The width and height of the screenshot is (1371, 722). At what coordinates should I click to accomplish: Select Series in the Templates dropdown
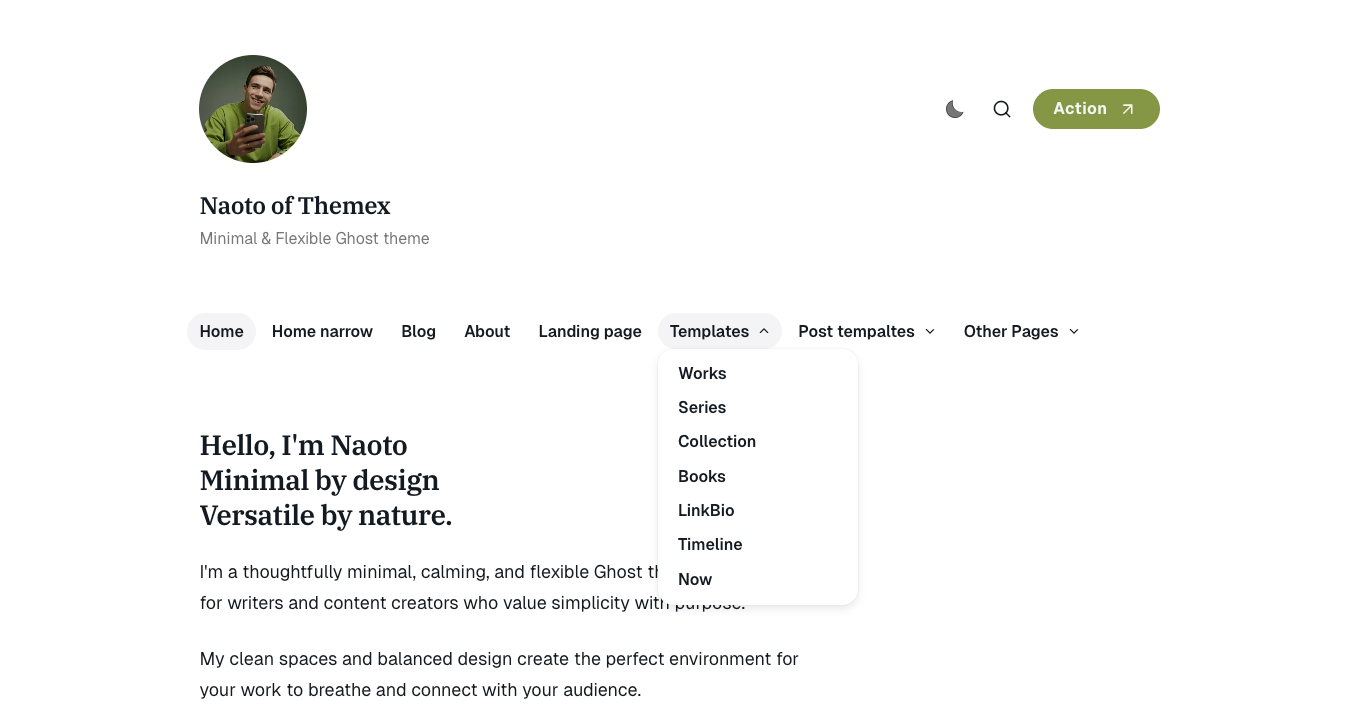point(702,407)
